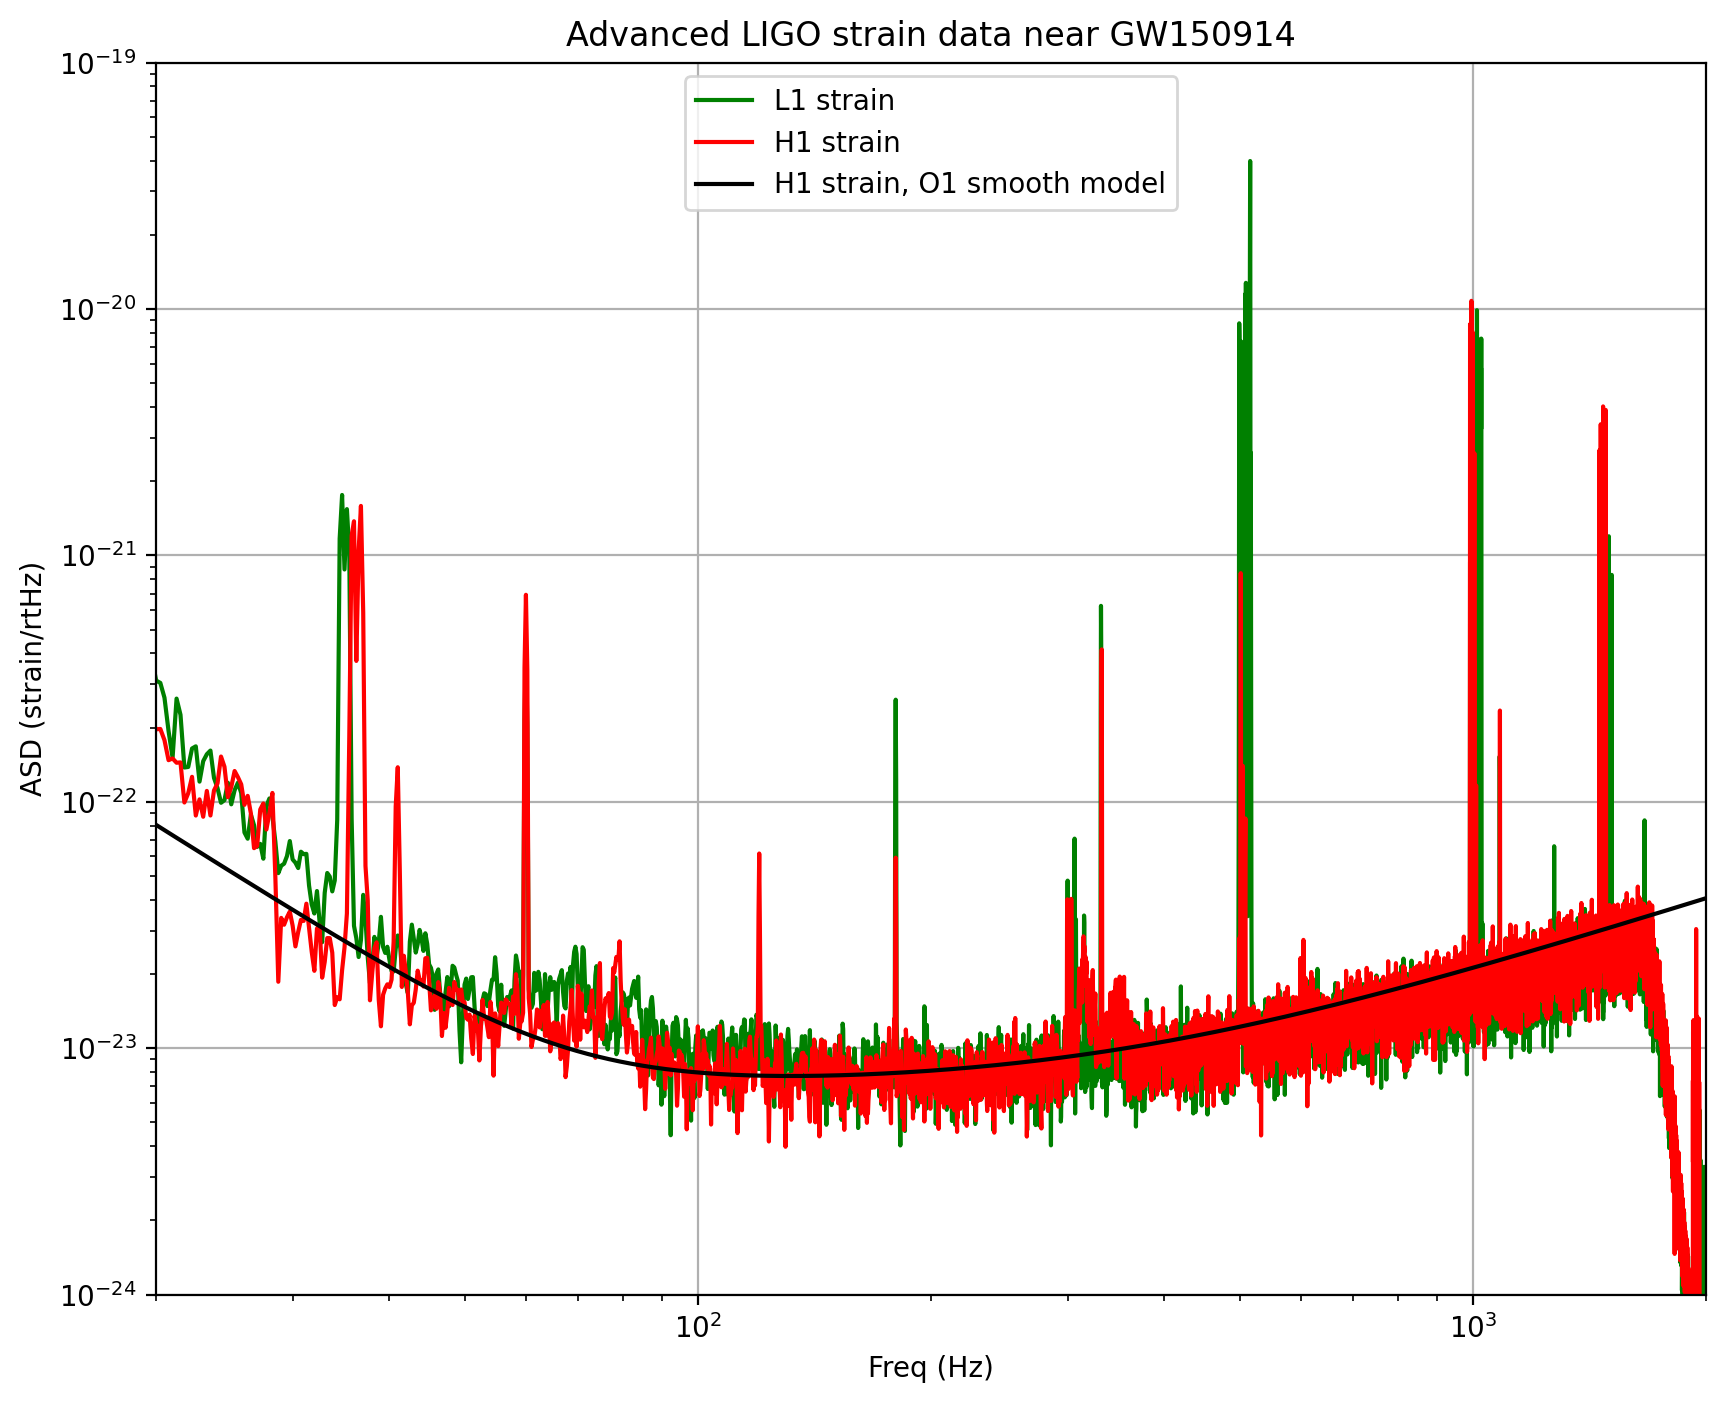Click the 10^-20 y-axis tick label

[103, 310]
